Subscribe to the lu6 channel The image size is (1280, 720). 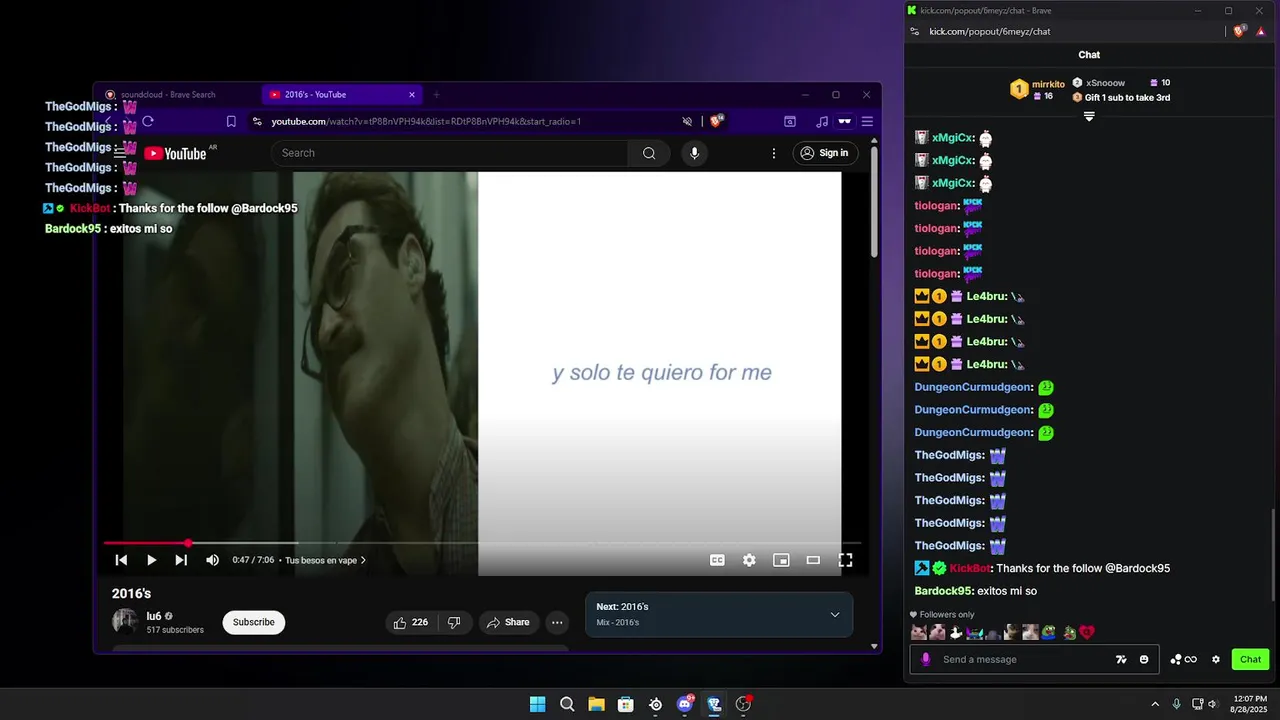[254, 622]
